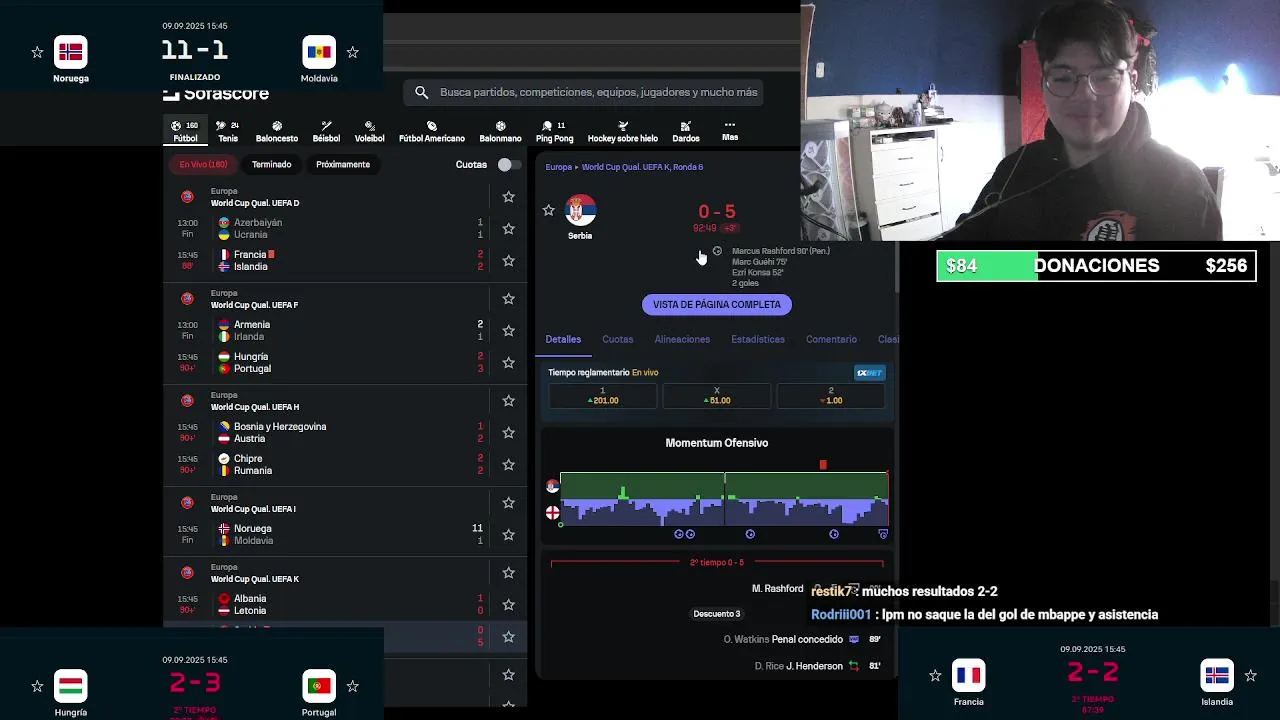This screenshot has width=1280, height=720.
Task: Switch to the Cuotas tab
Action: [617, 339]
